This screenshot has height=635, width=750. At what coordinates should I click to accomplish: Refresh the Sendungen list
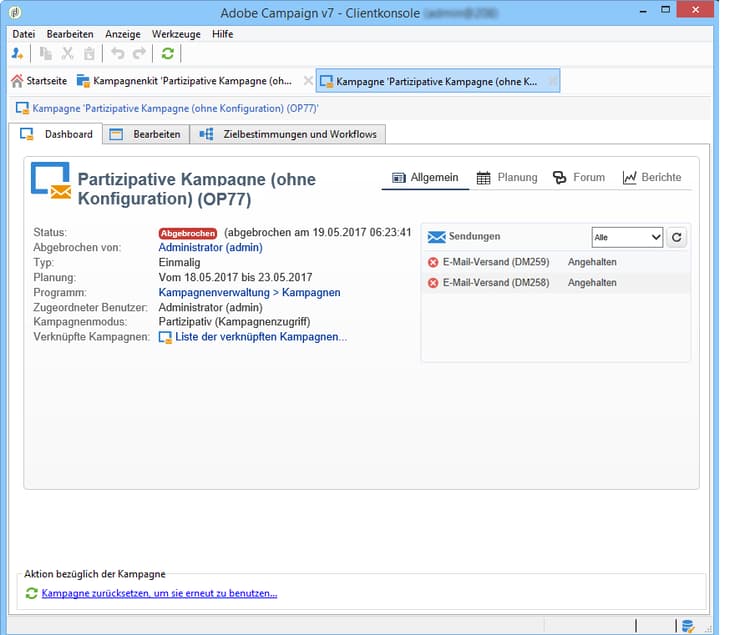(676, 237)
